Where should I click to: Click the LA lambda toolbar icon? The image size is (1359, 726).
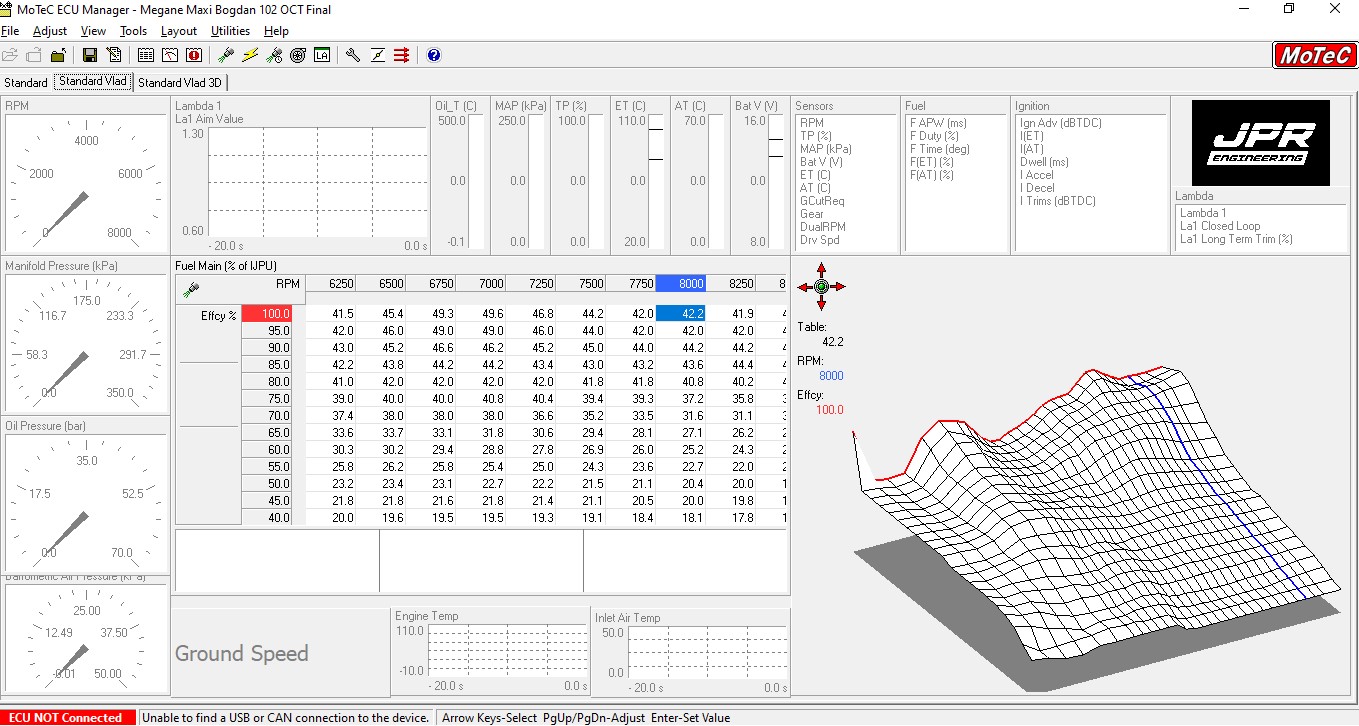point(322,55)
